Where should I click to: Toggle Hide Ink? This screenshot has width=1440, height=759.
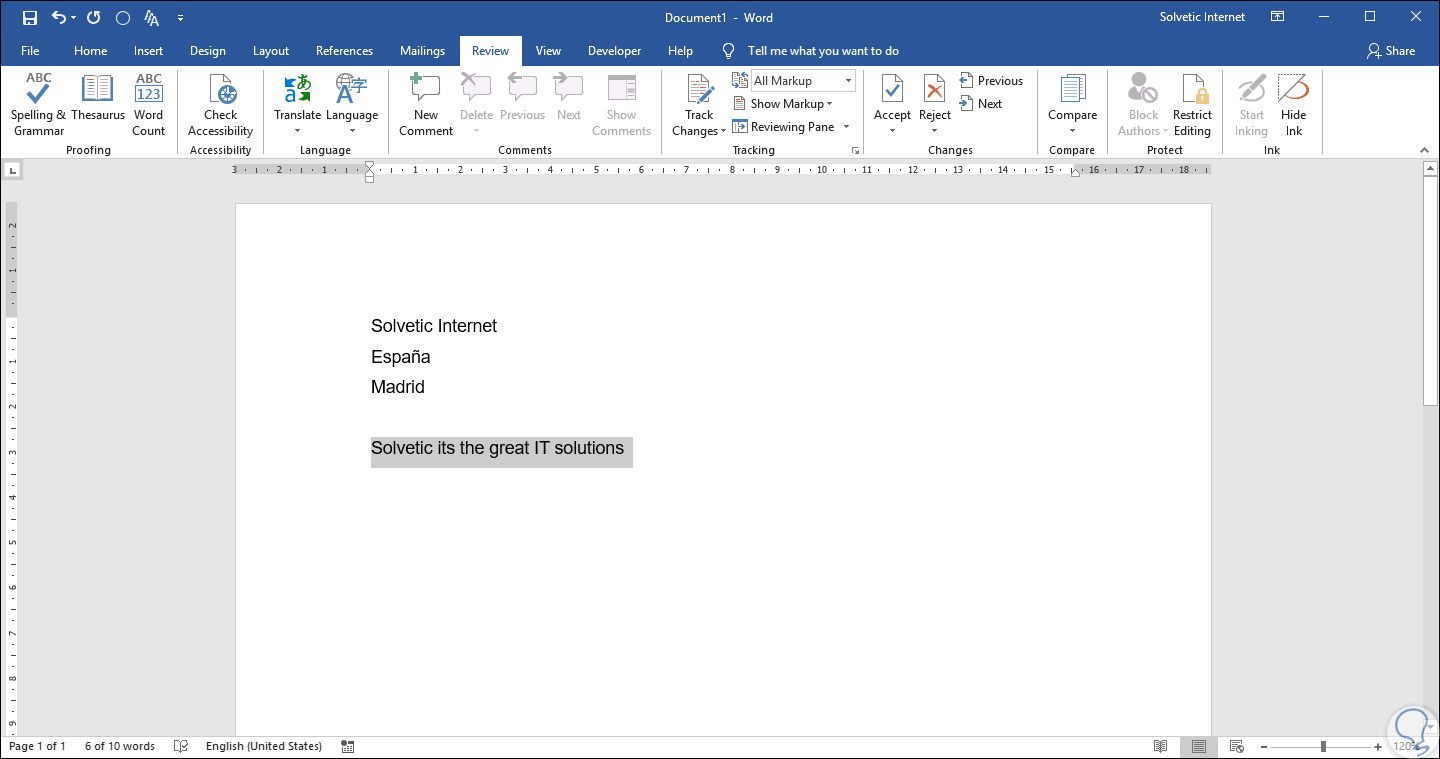tap(1294, 105)
